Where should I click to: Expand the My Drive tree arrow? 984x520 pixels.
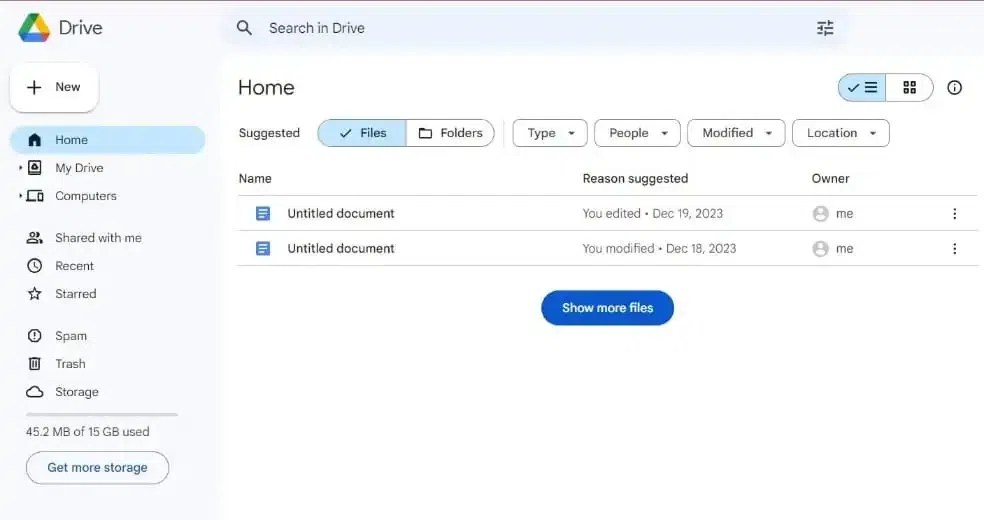click(x=20, y=168)
